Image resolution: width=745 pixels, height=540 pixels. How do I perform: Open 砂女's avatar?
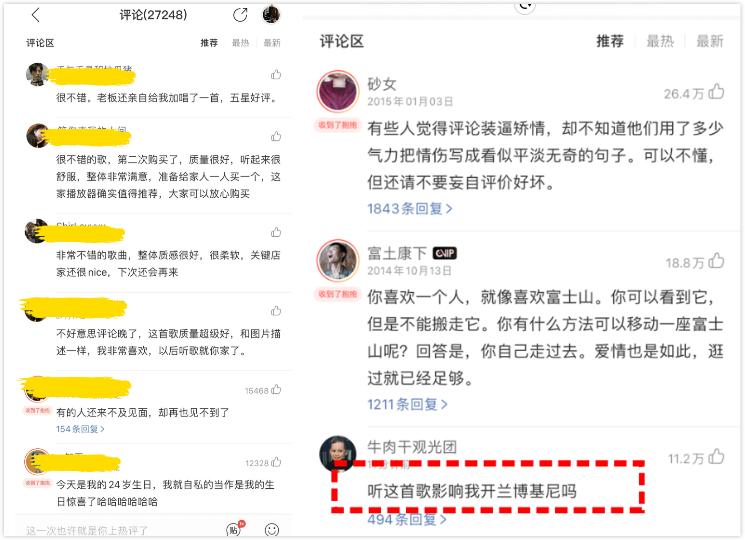pos(338,91)
